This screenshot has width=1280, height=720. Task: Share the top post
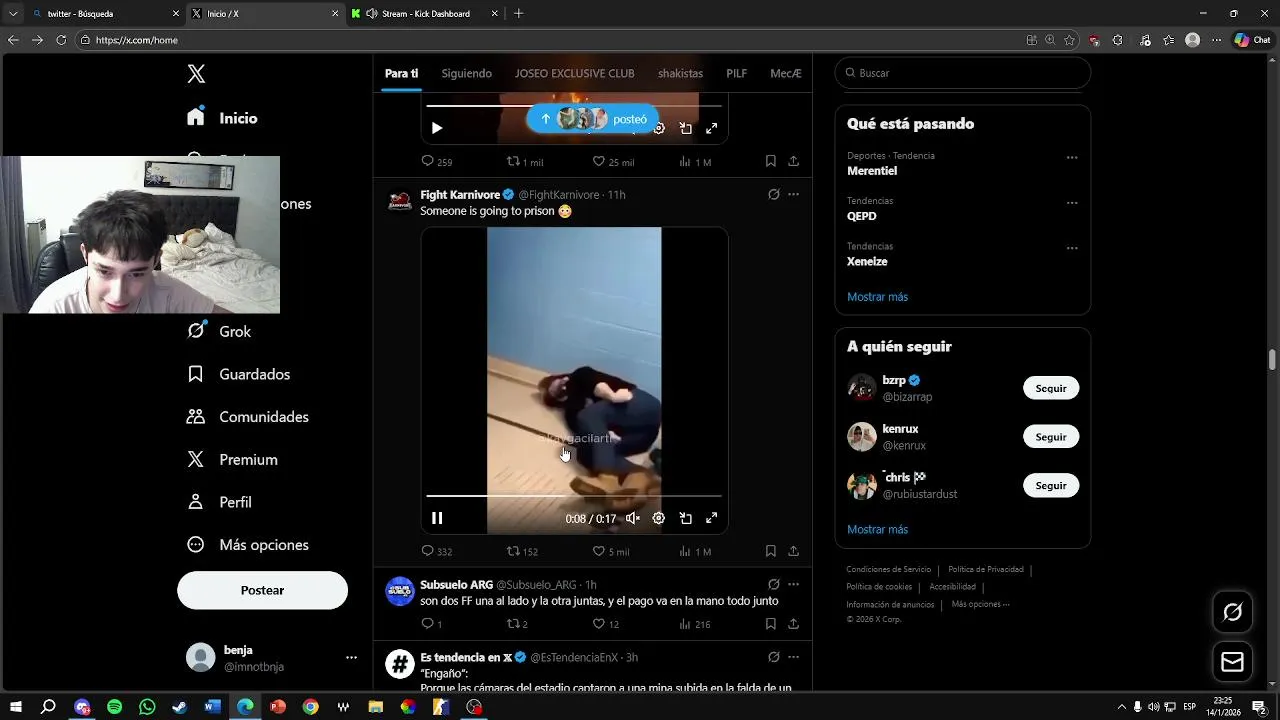pos(793,161)
